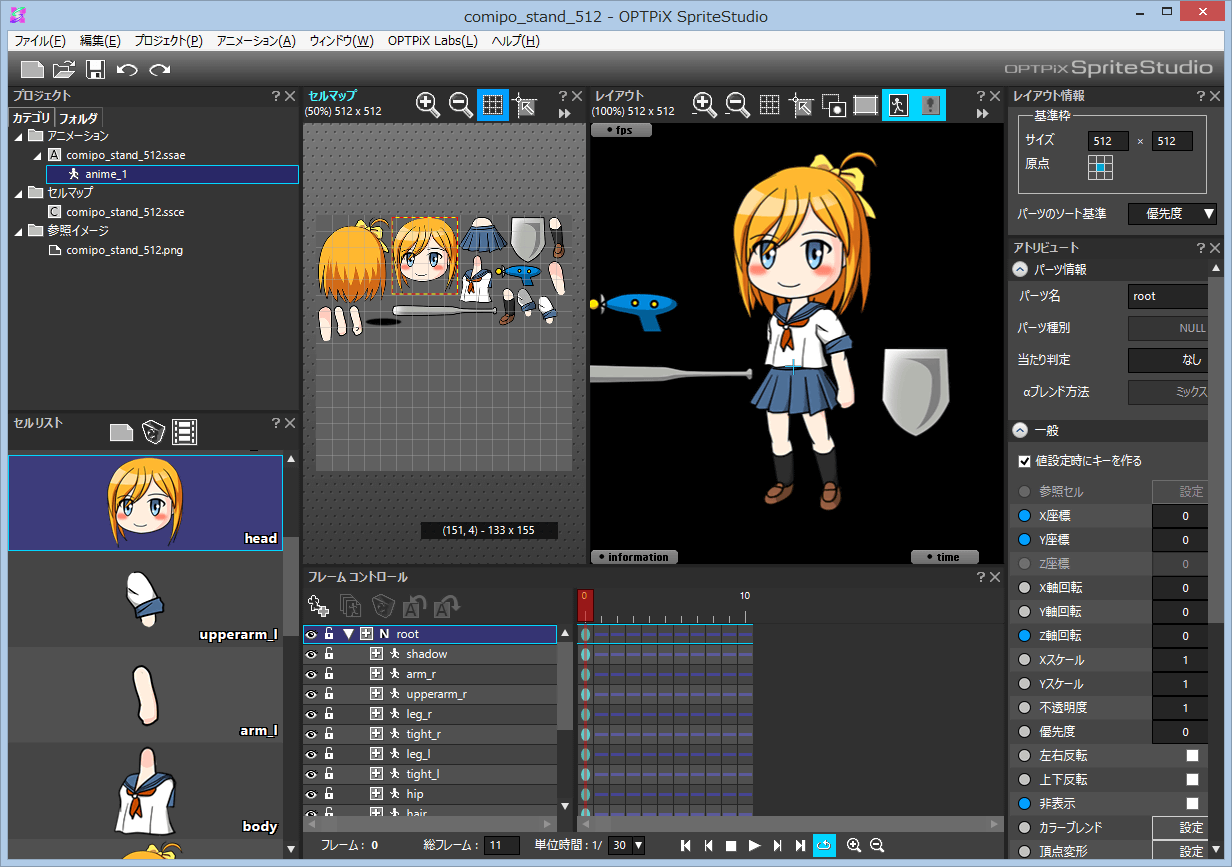Toggle the vertical flip checkbox

click(x=1192, y=780)
